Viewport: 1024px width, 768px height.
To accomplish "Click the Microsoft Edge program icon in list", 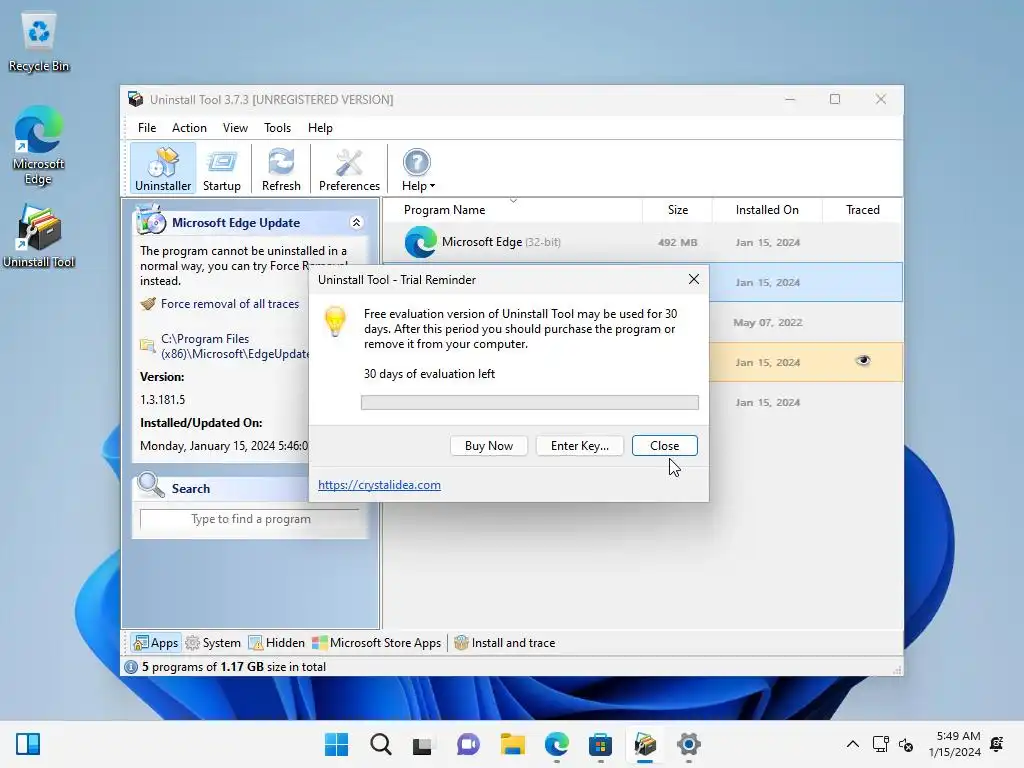I will click(x=421, y=242).
